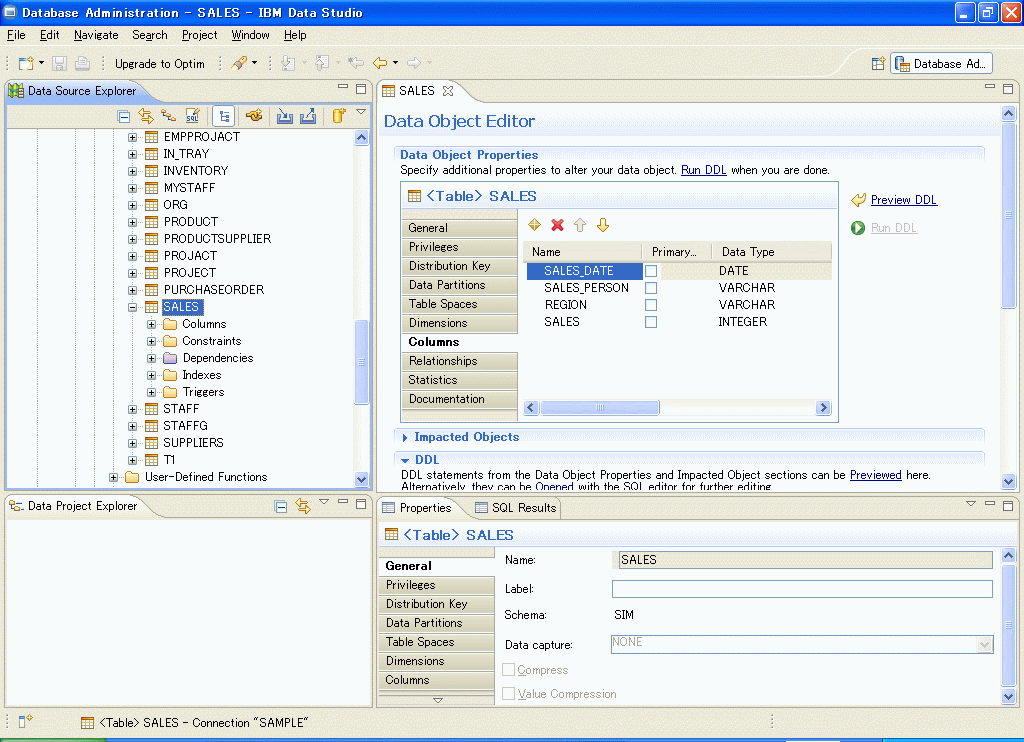Select the Database Ad... perspective icon

coord(940,63)
